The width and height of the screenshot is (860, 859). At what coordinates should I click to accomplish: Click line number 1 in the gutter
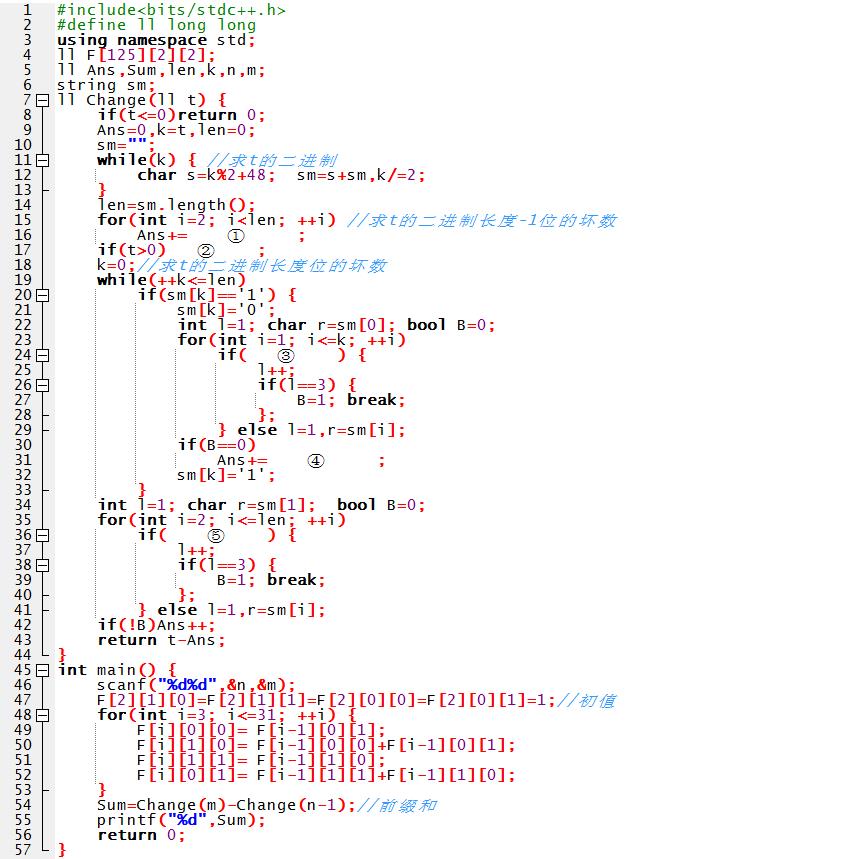tap(26, 10)
